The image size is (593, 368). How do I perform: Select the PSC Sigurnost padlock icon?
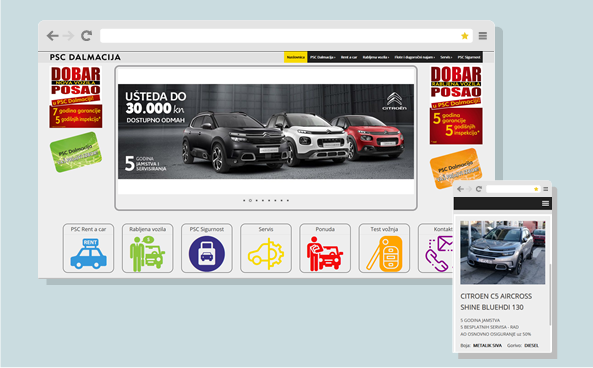[x=207, y=253]
